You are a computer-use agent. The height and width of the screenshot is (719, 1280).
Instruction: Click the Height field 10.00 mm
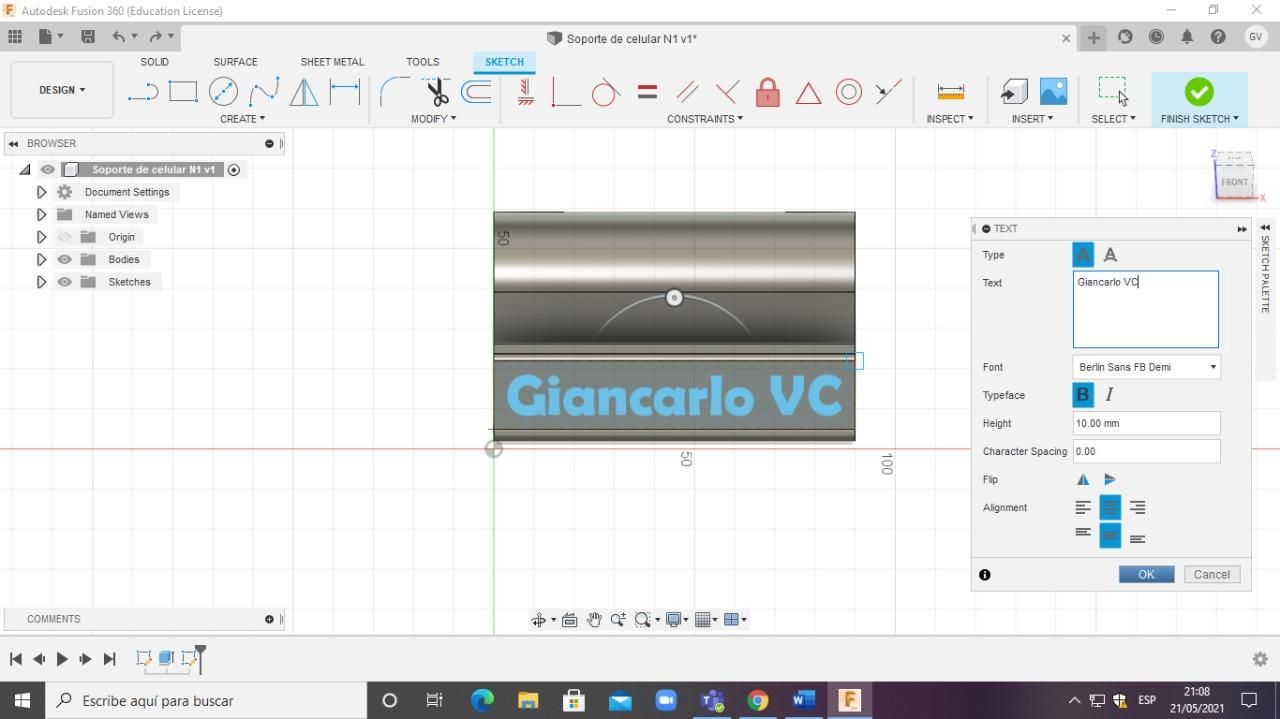[x=1146, y=423]
